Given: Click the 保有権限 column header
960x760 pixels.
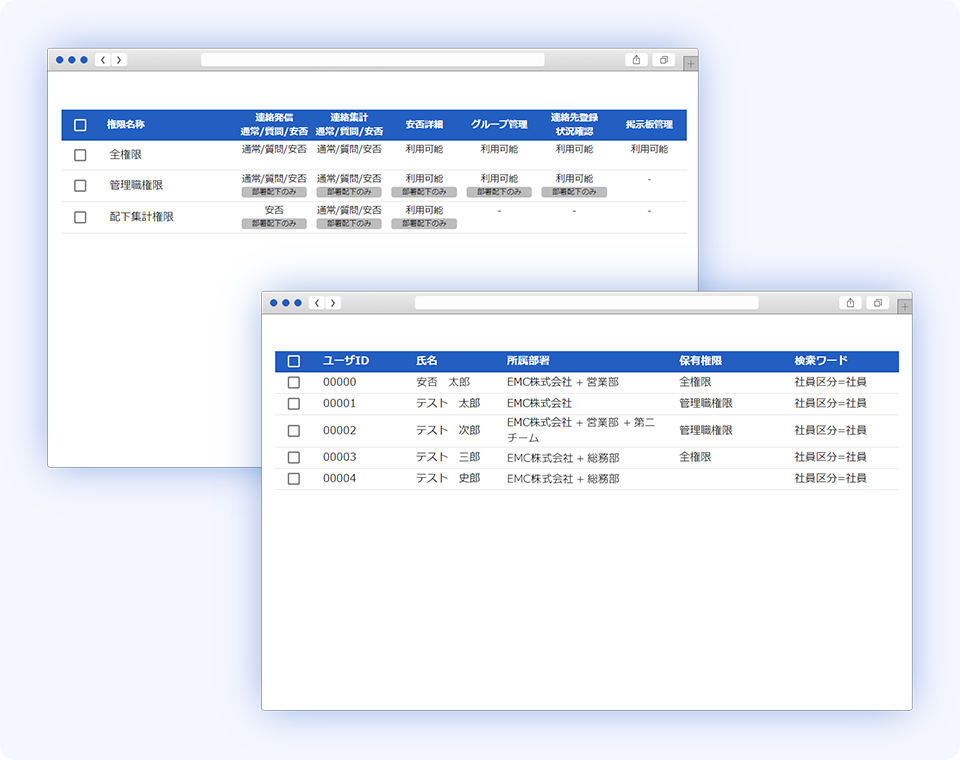Looking at the screenshot, I should tap(700, 361).
